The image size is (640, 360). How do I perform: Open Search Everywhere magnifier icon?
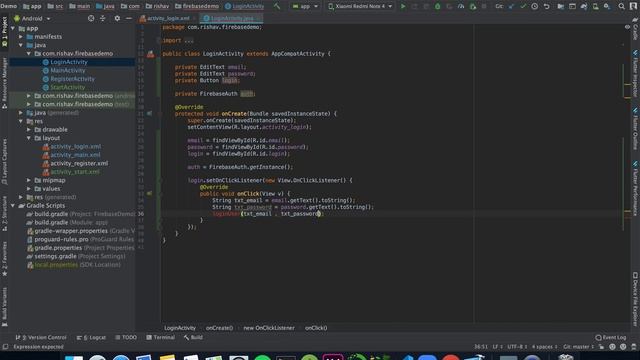pos(621,6)
